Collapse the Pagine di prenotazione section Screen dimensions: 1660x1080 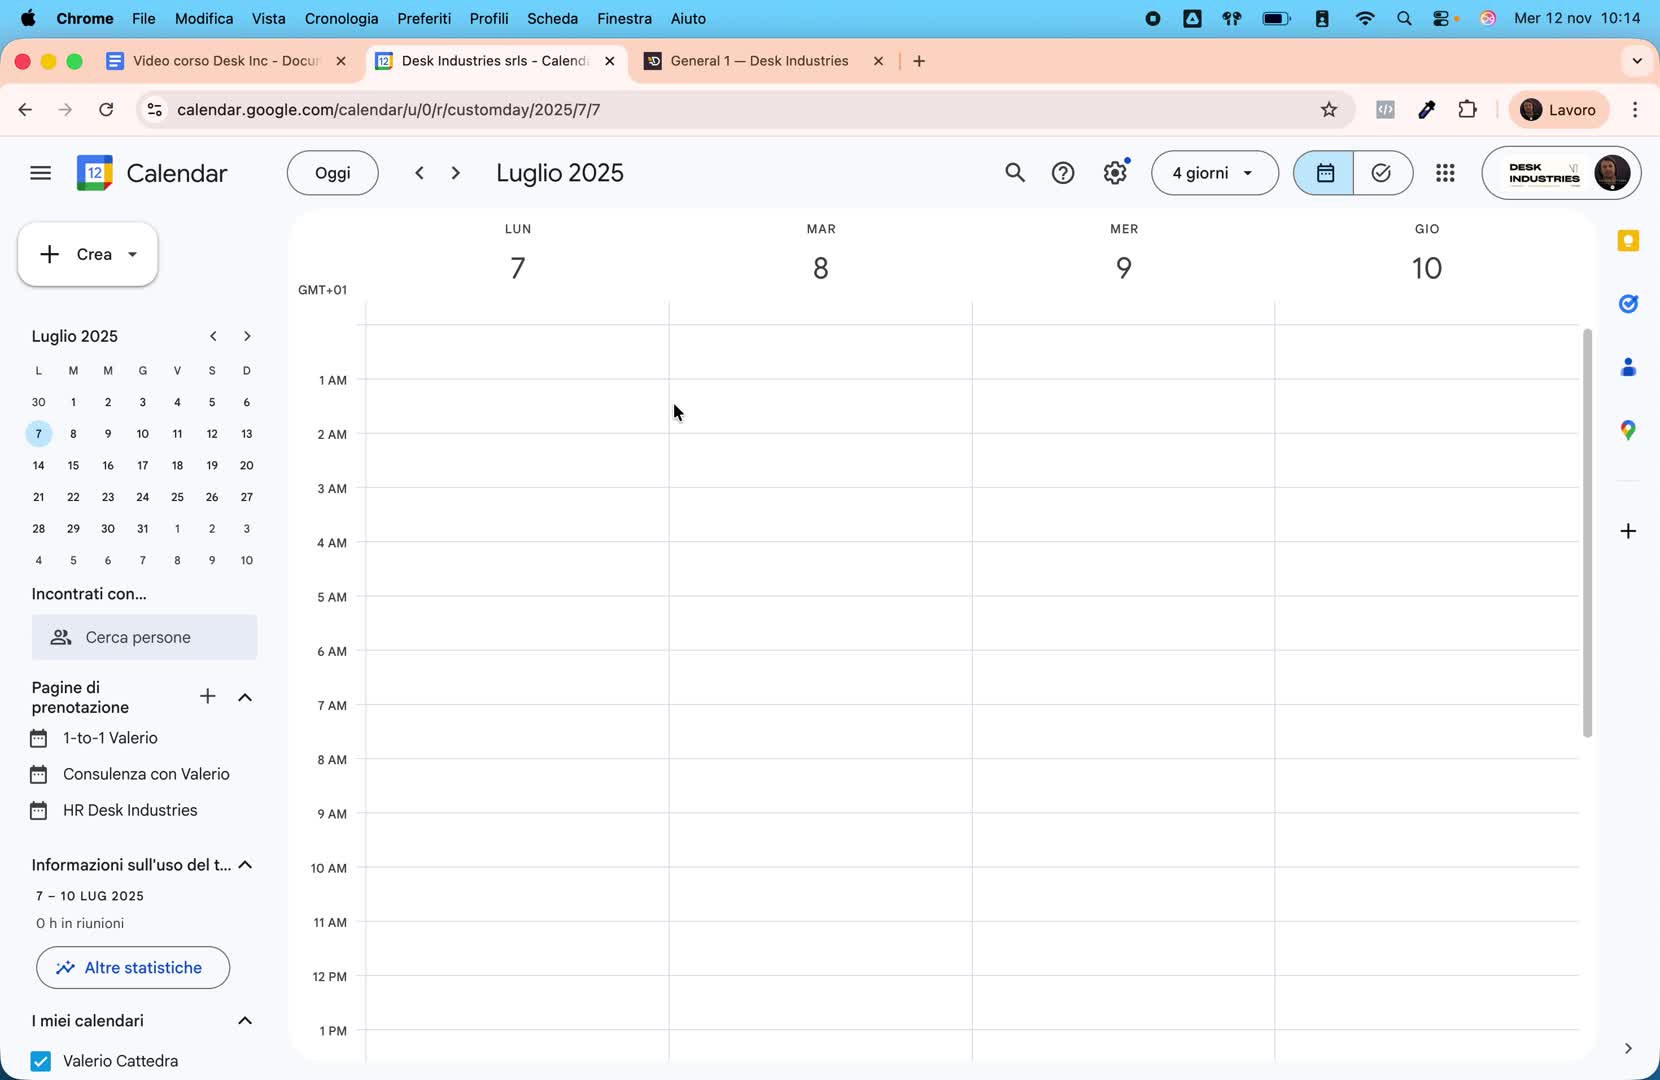[x=245, y=697]
